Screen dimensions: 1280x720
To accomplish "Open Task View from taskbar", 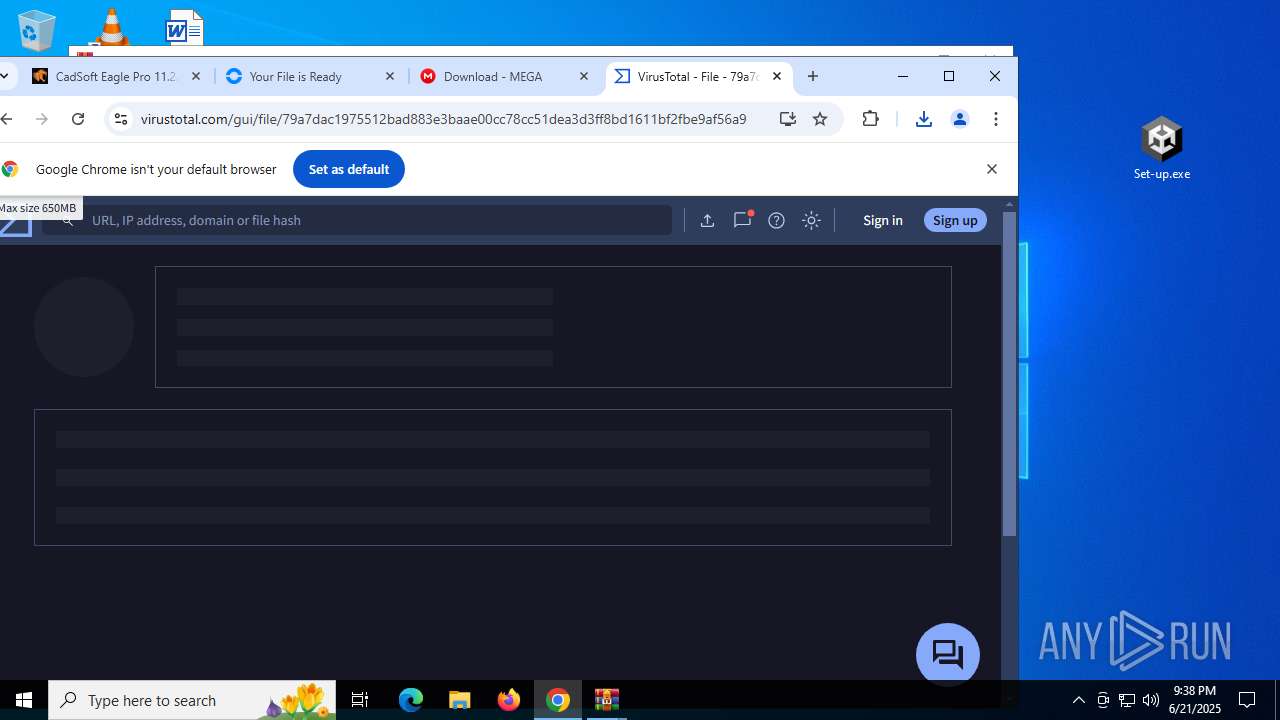I will coord(360,700).
